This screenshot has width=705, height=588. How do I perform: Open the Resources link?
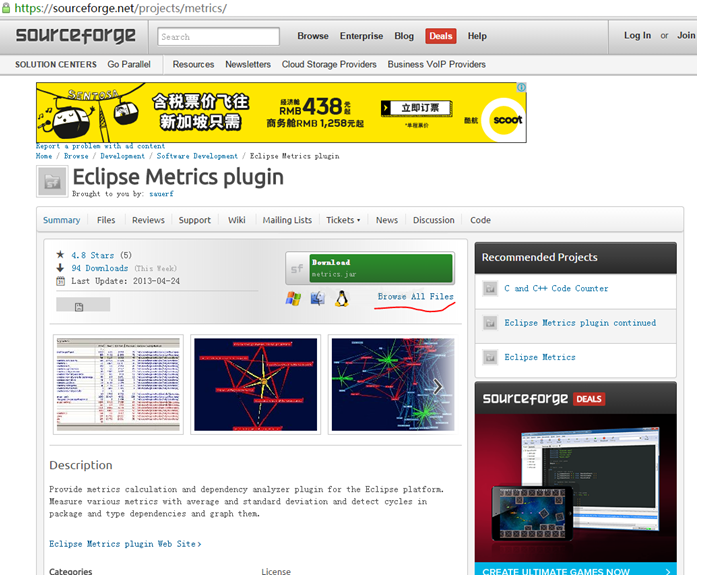[193, 65]
